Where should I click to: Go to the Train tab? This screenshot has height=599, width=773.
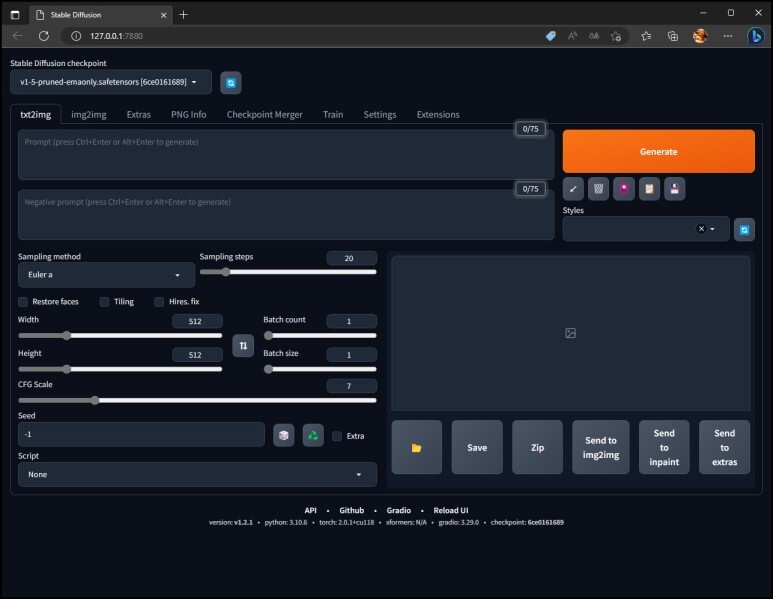tap(333, 114)
